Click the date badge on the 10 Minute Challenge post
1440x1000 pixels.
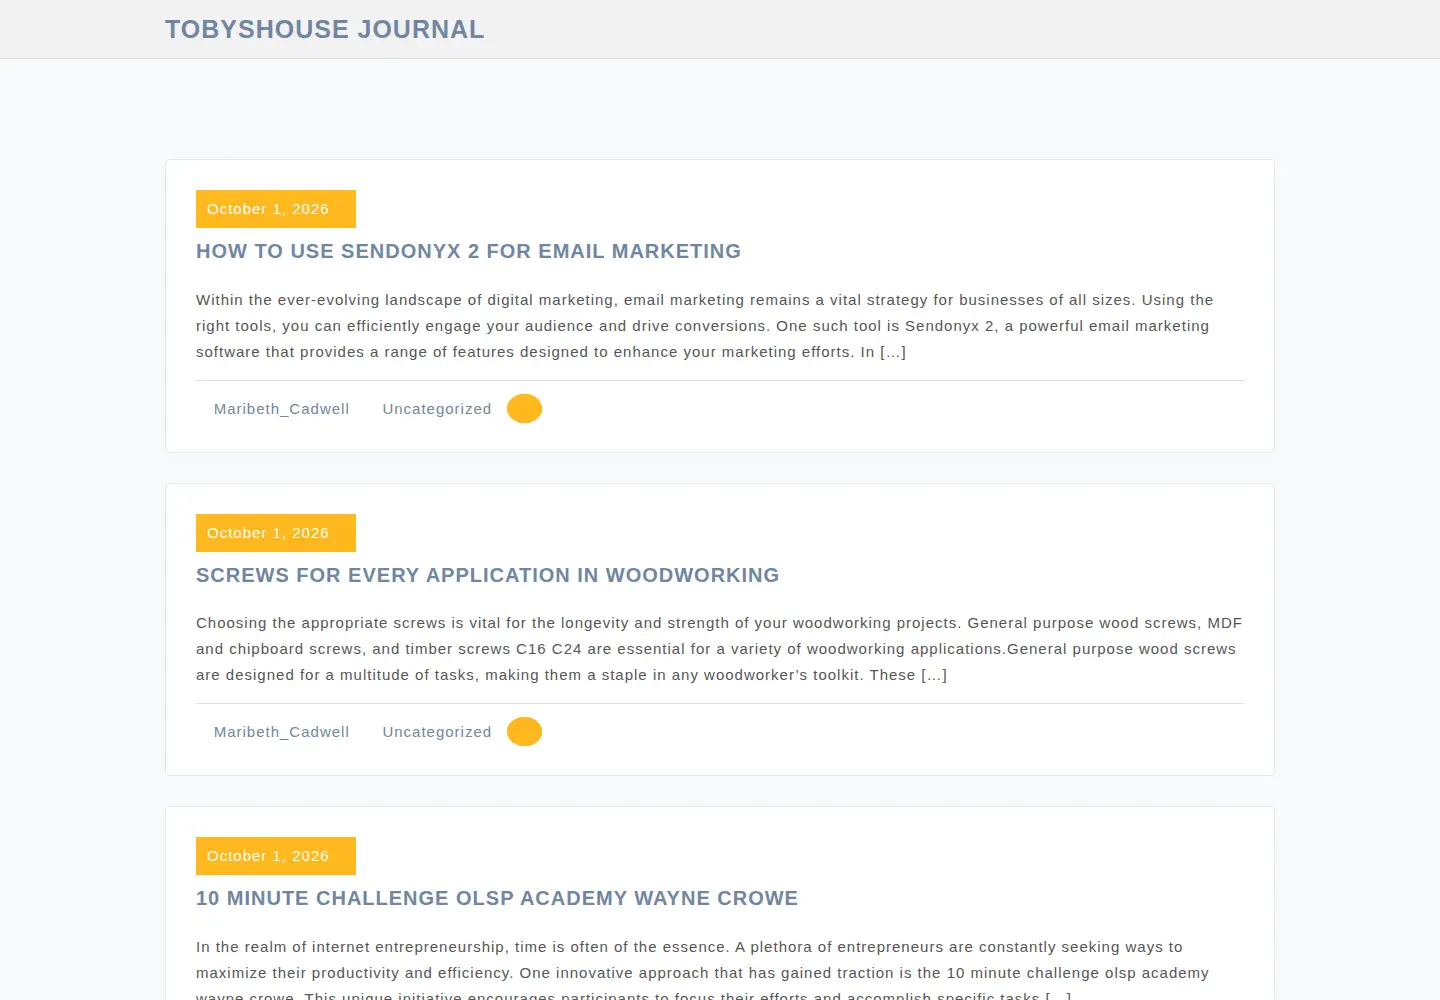[x=276, y=856]
